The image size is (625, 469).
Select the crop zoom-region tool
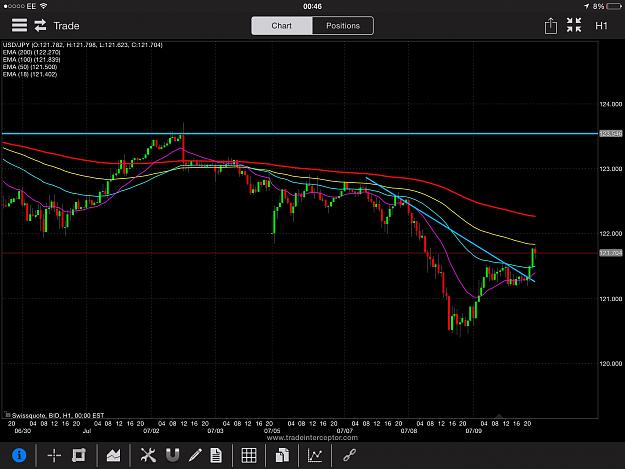tap(79, 455)
